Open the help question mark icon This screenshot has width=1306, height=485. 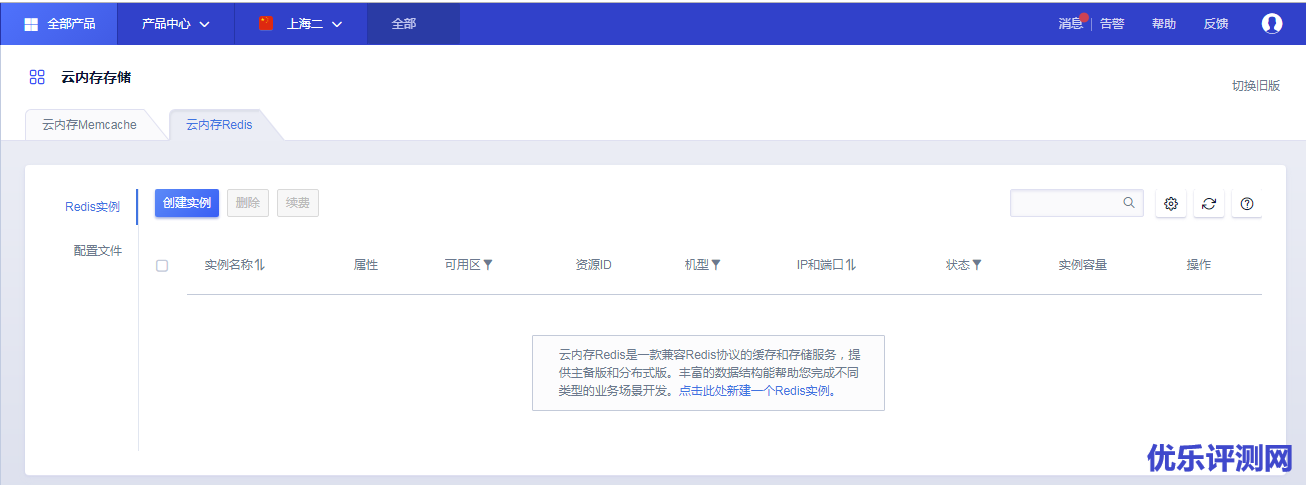tap(1247, 204)
